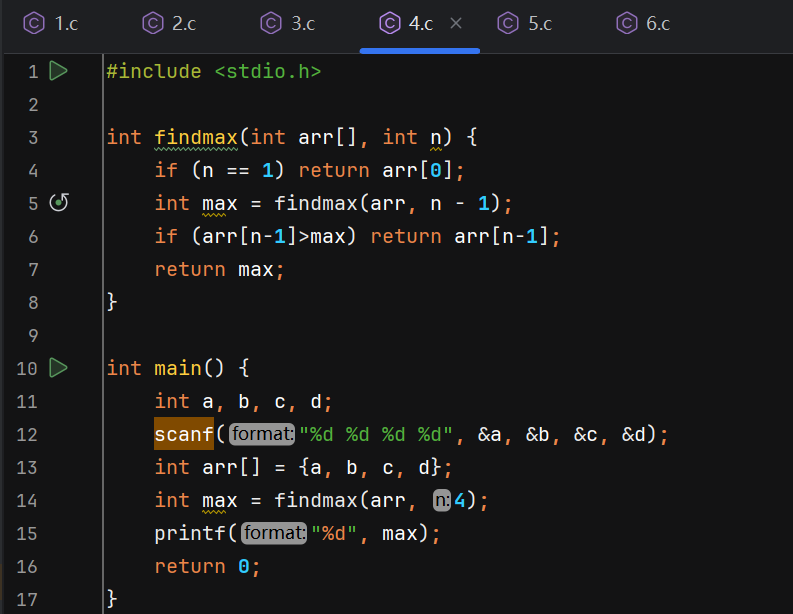Close the 4.c tab
This screenshot has height=614, width=793.
[x=456, y=23]
